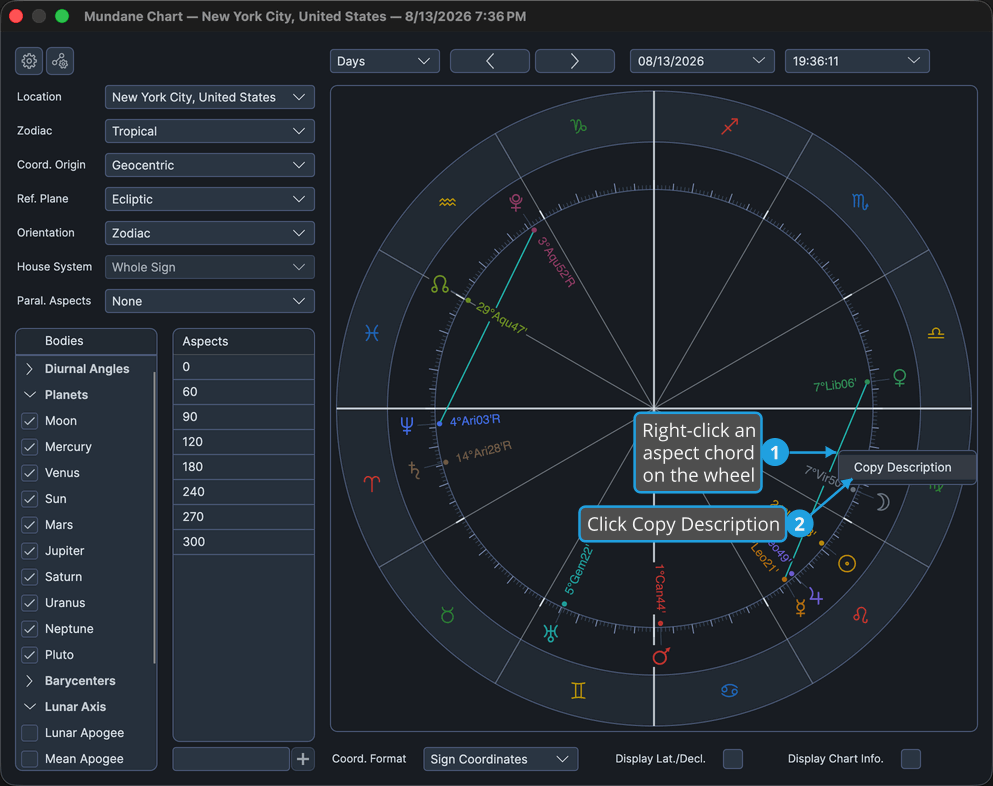The height and width of the screenshot is (786, 993).
Task: Collapse the Planets group
Action: coord(29,395)
